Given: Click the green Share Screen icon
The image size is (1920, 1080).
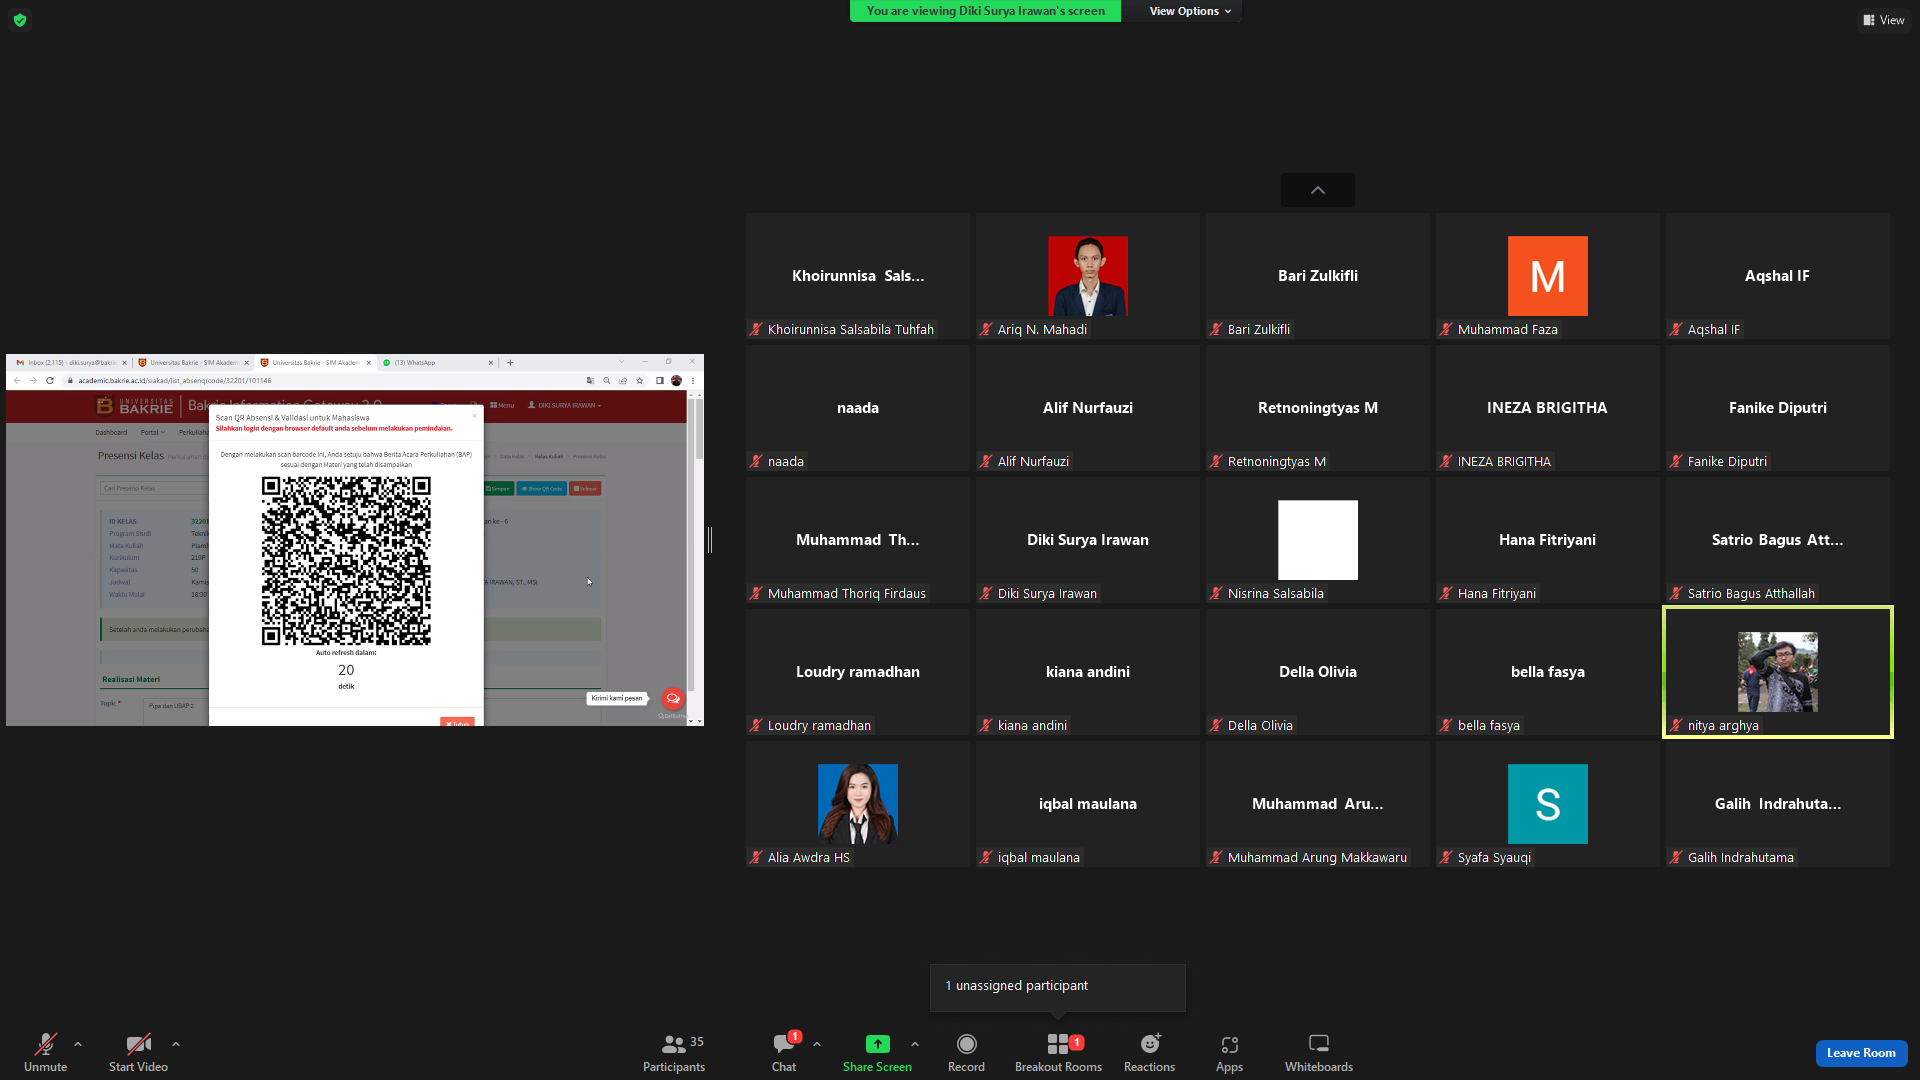Looking at the screenshot, I should click(877, 1044).
